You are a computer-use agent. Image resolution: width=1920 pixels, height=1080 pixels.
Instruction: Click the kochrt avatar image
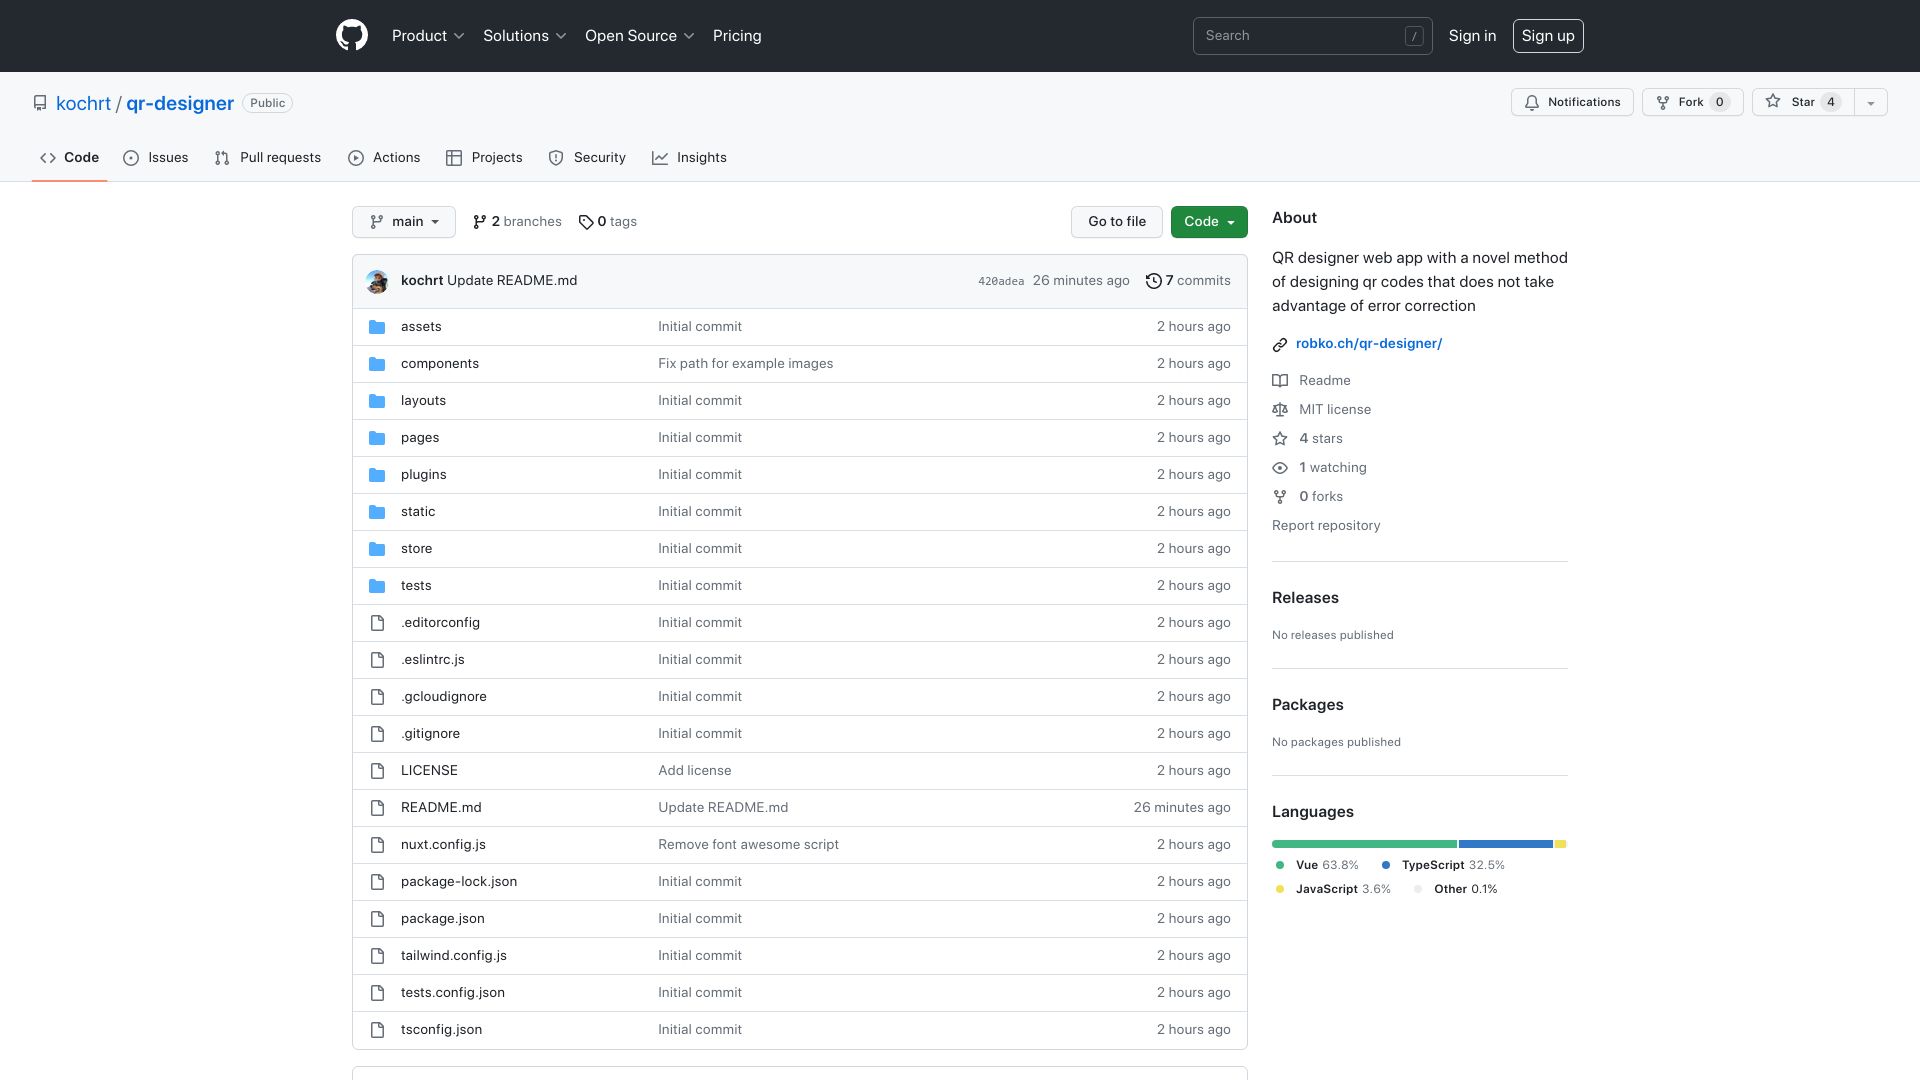pyautogui.click(x=377, y=281)
